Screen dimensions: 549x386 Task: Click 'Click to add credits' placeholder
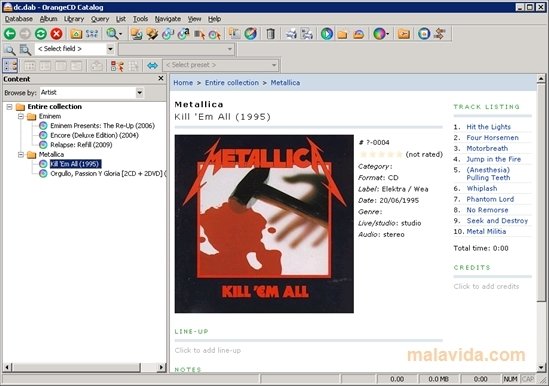click(x=486, y=287)
